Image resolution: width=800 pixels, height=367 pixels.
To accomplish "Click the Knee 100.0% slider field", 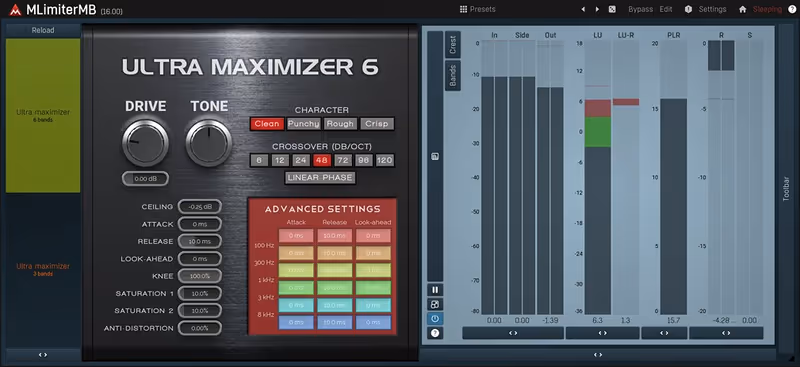I will click(x=199, y=276).
